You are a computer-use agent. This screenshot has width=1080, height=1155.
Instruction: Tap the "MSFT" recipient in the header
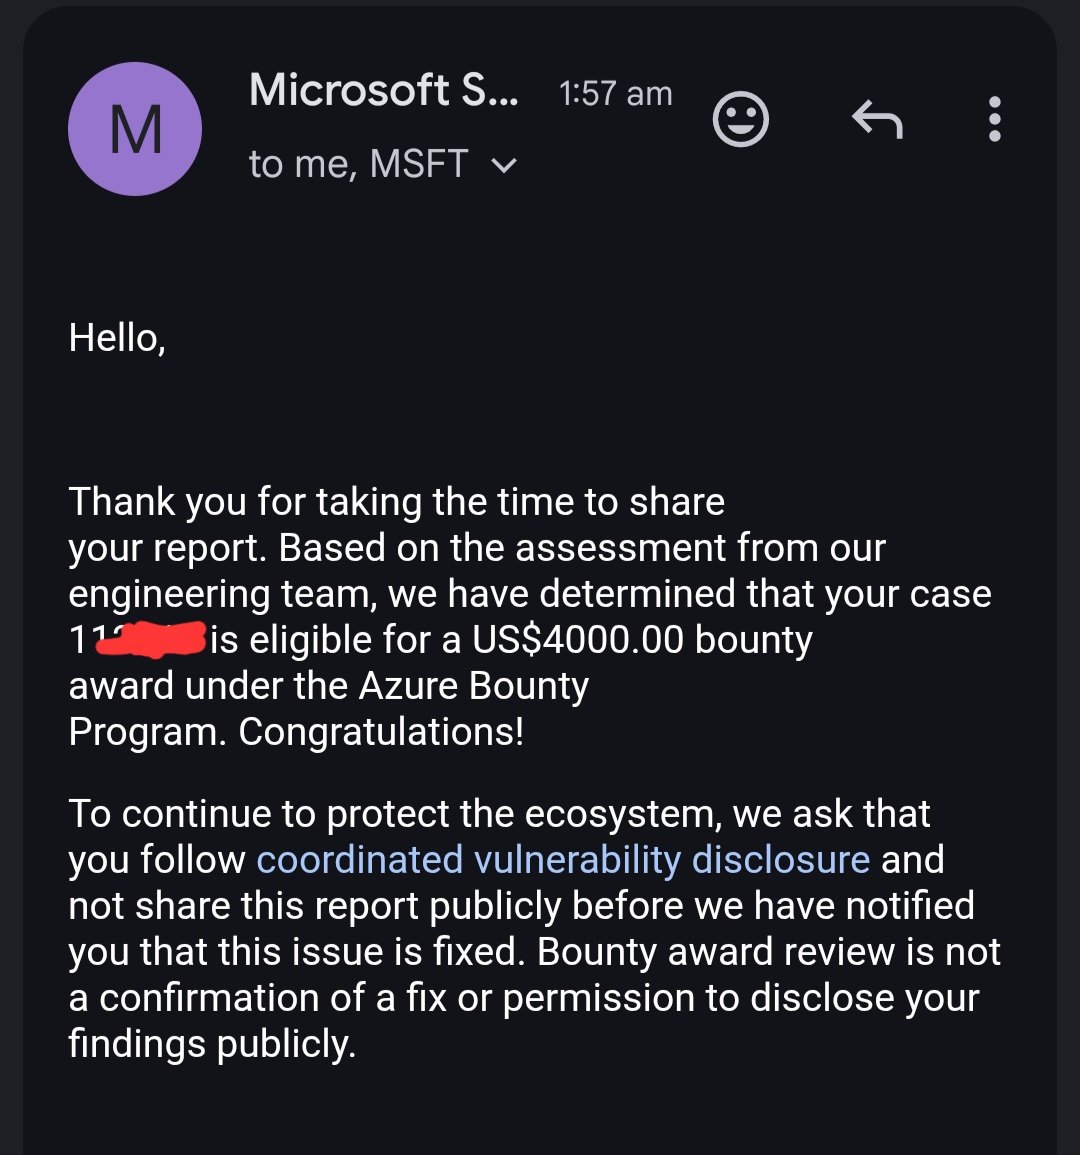(x=418, y=164)
